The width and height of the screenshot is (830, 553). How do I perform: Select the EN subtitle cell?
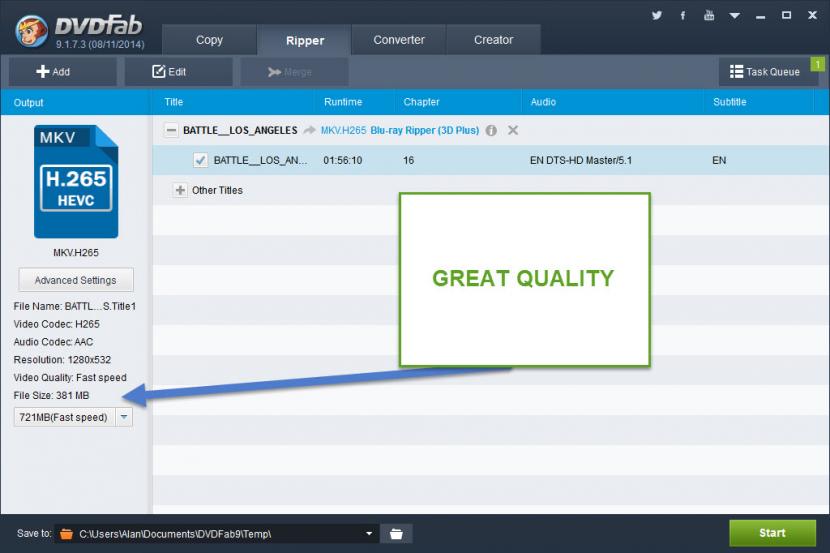pos(719,160)
